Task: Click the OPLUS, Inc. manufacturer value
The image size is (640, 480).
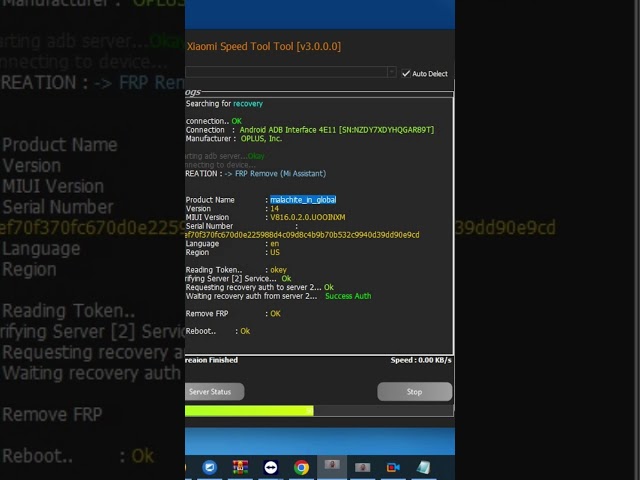Action: (261, 139)
